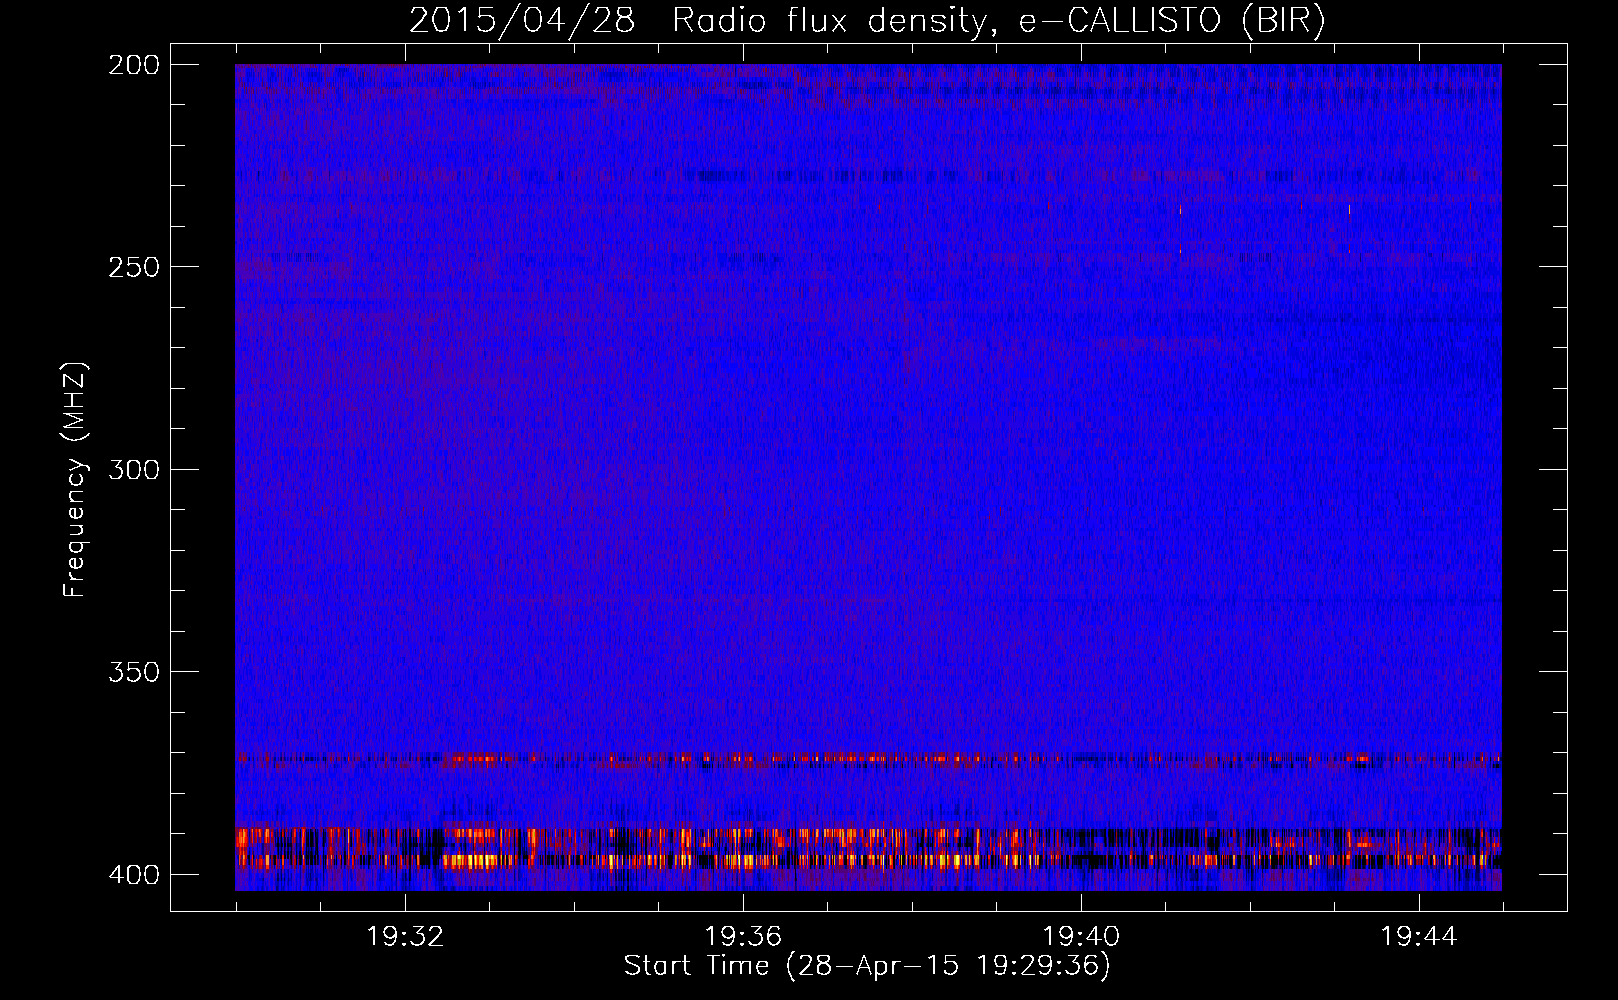Click the 350 frequency tick label
This screenshot has height=1000, width=1618.
click(x=134, y=672)
